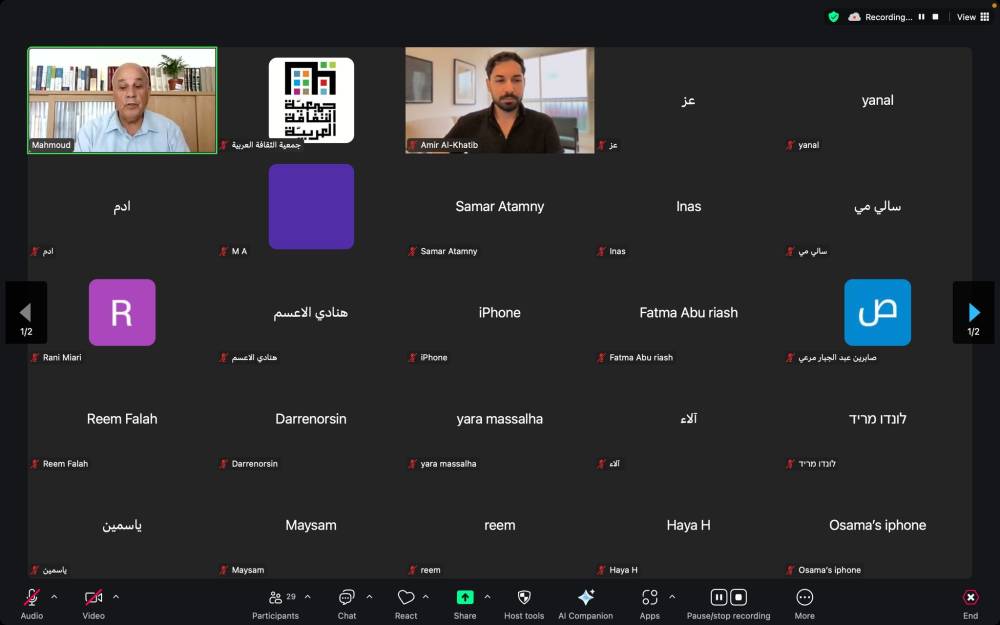The height and width of the screenshot is (625, 1000).
Task: Expand the Video options chevron
Action: point(116,597)
